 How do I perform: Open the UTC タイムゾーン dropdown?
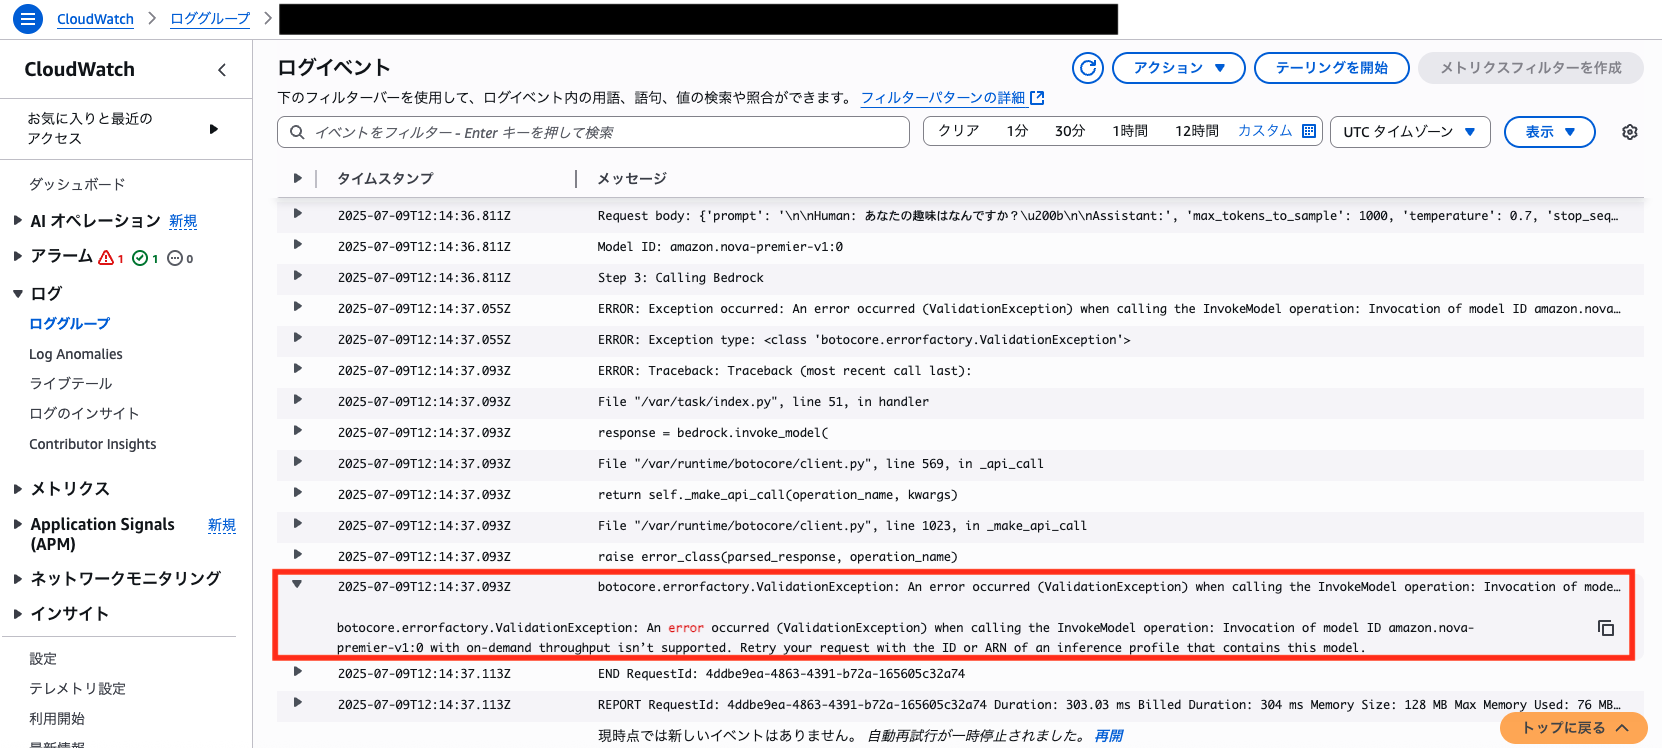(x=1409, y=132)
